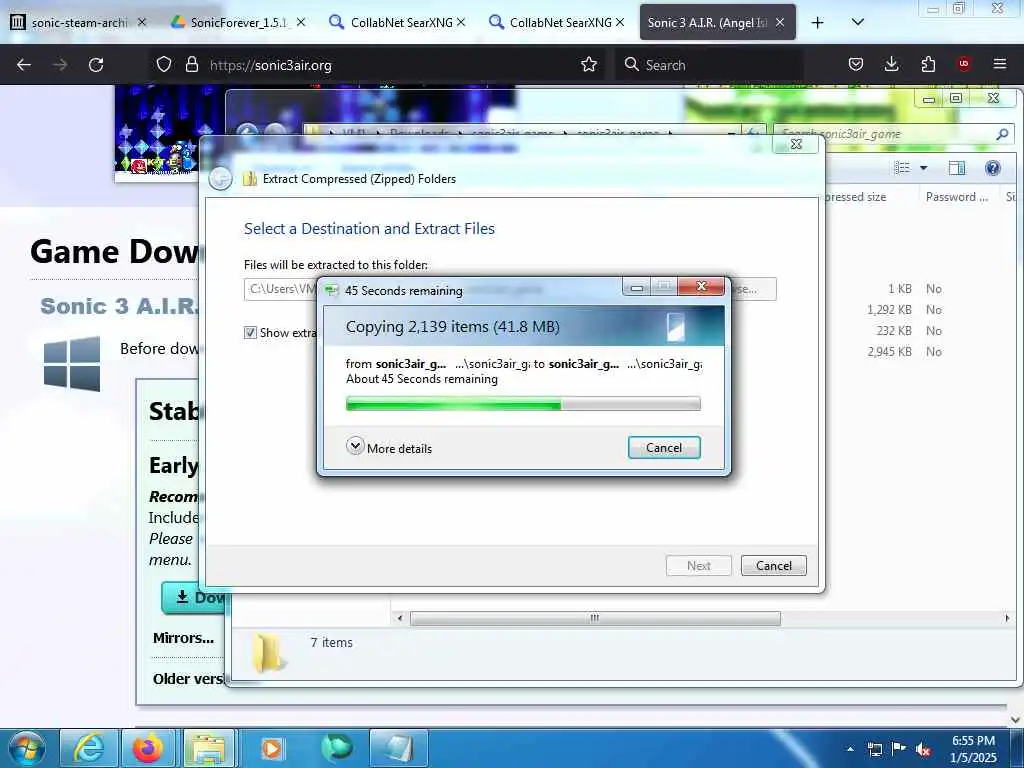The image size is (1024, 768).
Task: Click the green globe taskbar icon
Action: tap(337, 748)
